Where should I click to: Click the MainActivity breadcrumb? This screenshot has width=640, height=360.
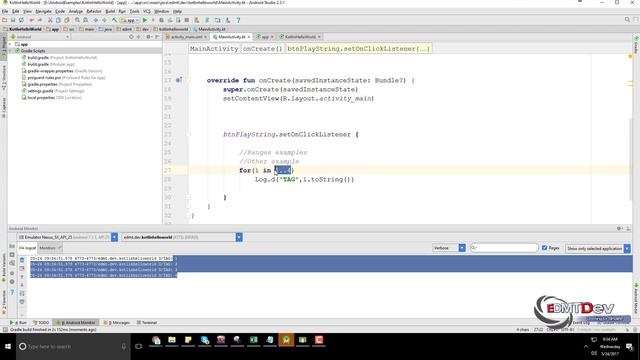pos(214,49)
